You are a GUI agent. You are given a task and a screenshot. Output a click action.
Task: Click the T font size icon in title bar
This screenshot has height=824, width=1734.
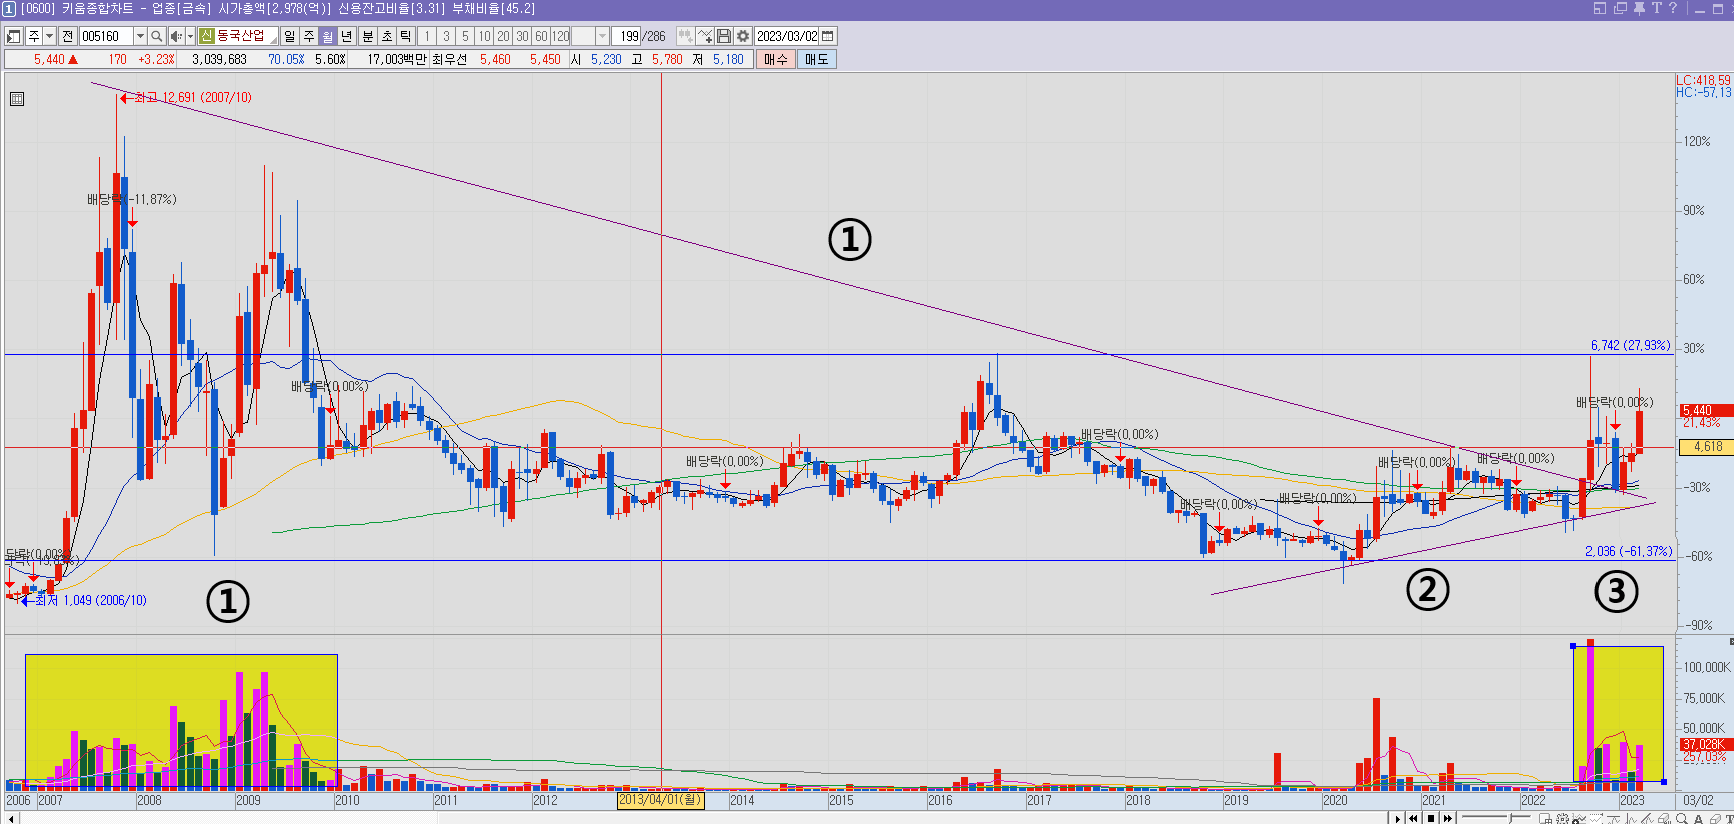pos(1656,8)
